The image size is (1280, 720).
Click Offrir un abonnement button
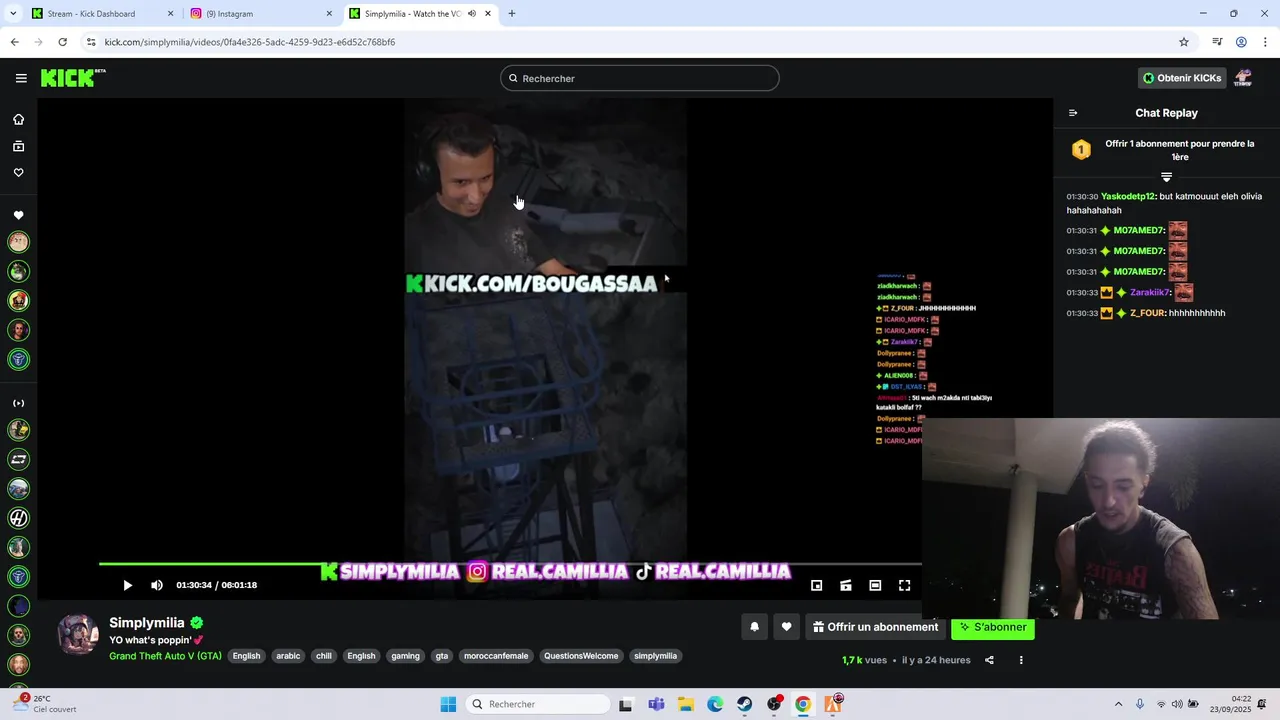click(875, 627)
